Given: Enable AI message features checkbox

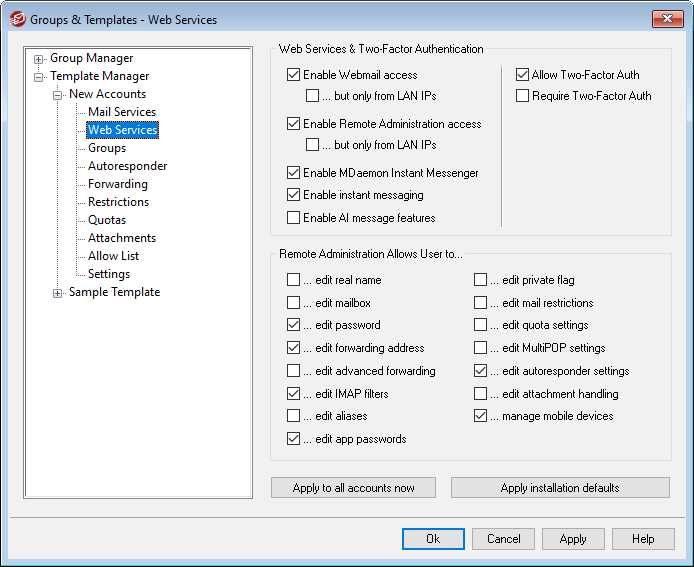Looking at the screenshot, I should coord(293,218).
